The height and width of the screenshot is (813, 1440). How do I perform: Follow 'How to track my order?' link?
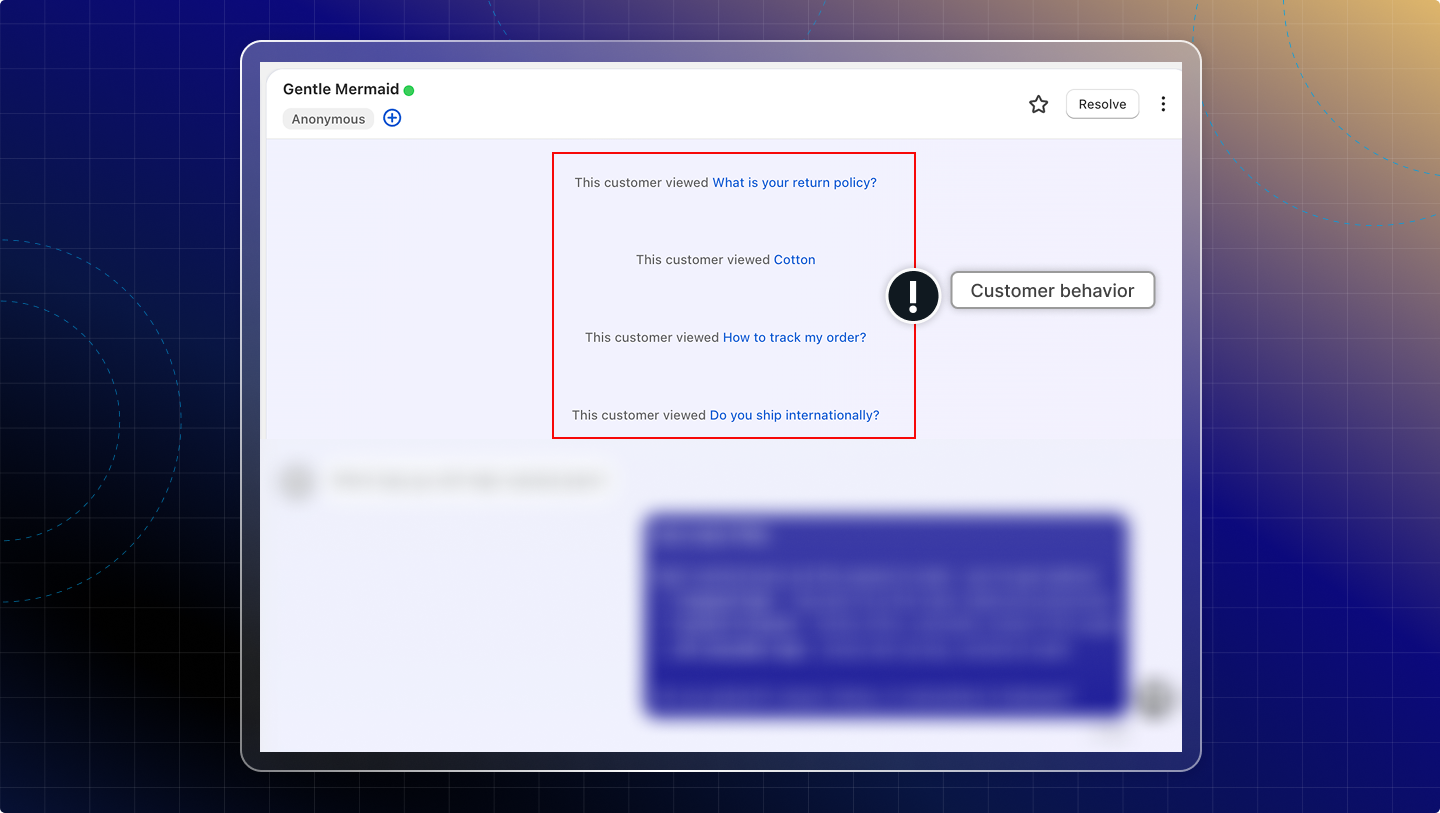794,338
